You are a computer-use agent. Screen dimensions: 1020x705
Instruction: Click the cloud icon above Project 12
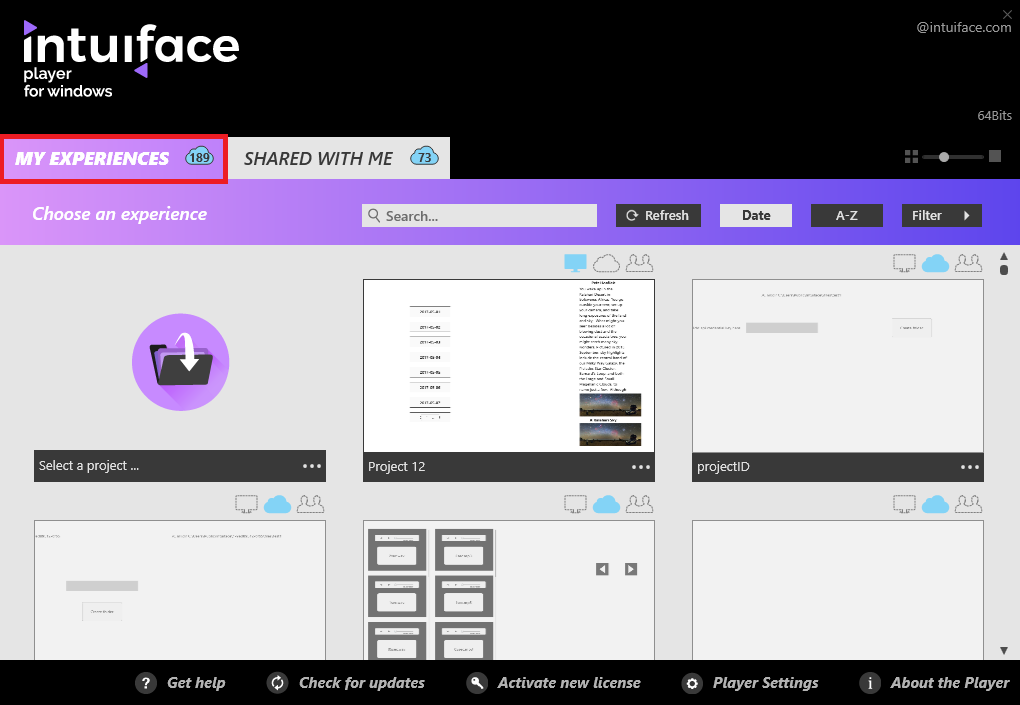[606, 263]
